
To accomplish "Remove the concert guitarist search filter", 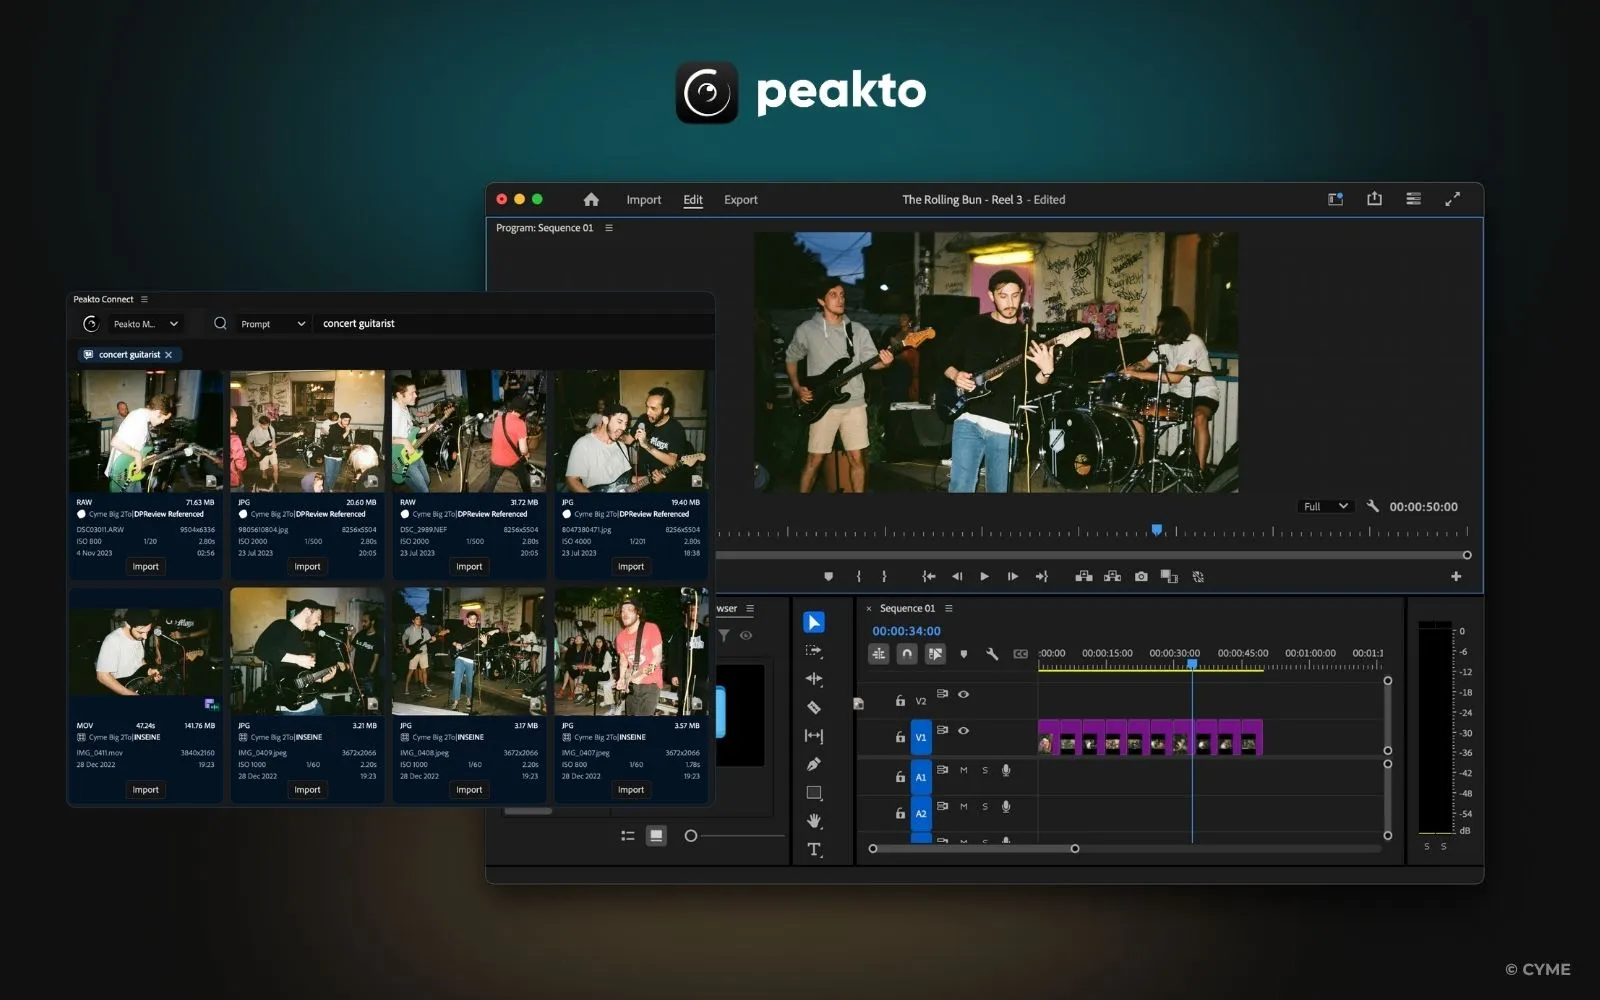I will click(x=170, y=354).
